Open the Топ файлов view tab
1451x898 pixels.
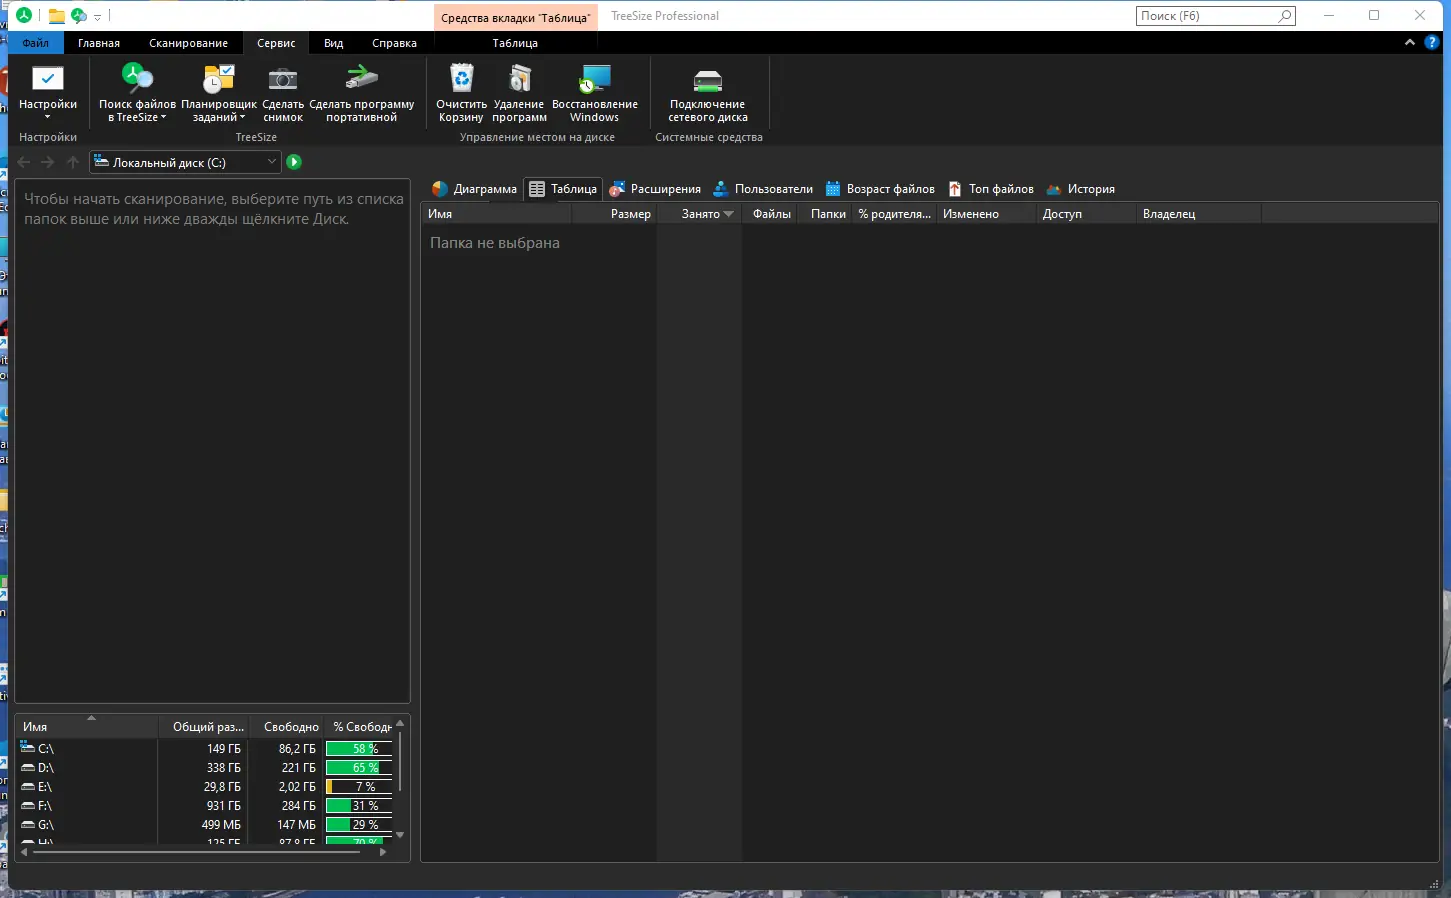991,189
